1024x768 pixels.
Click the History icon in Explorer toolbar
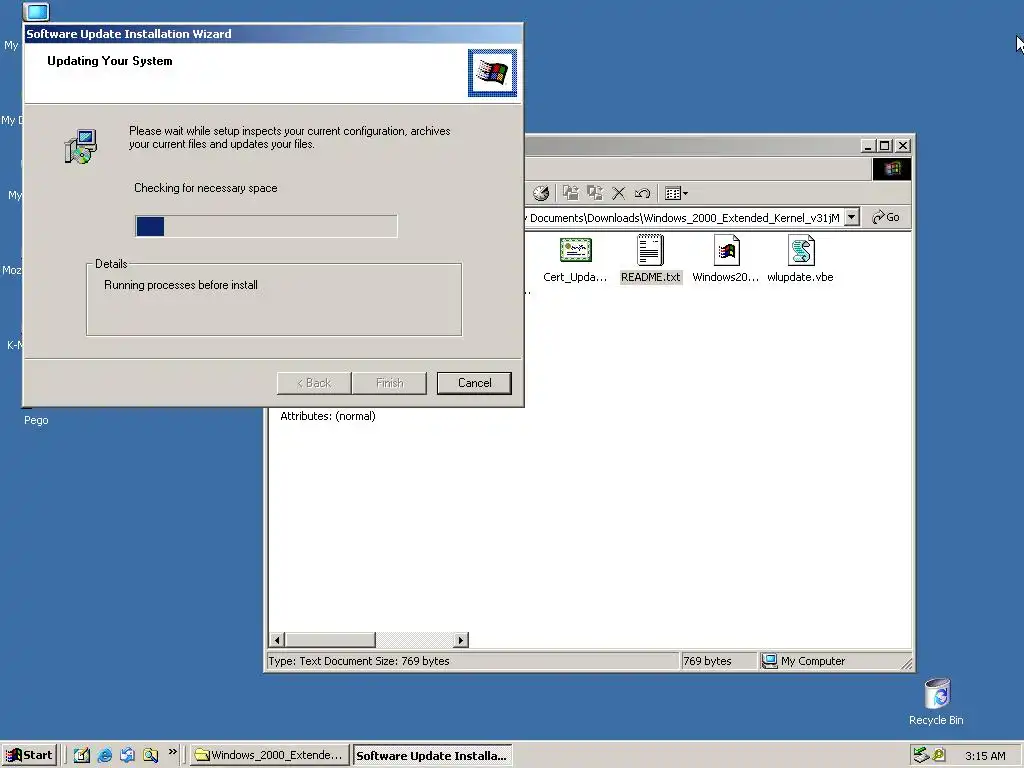541,193
